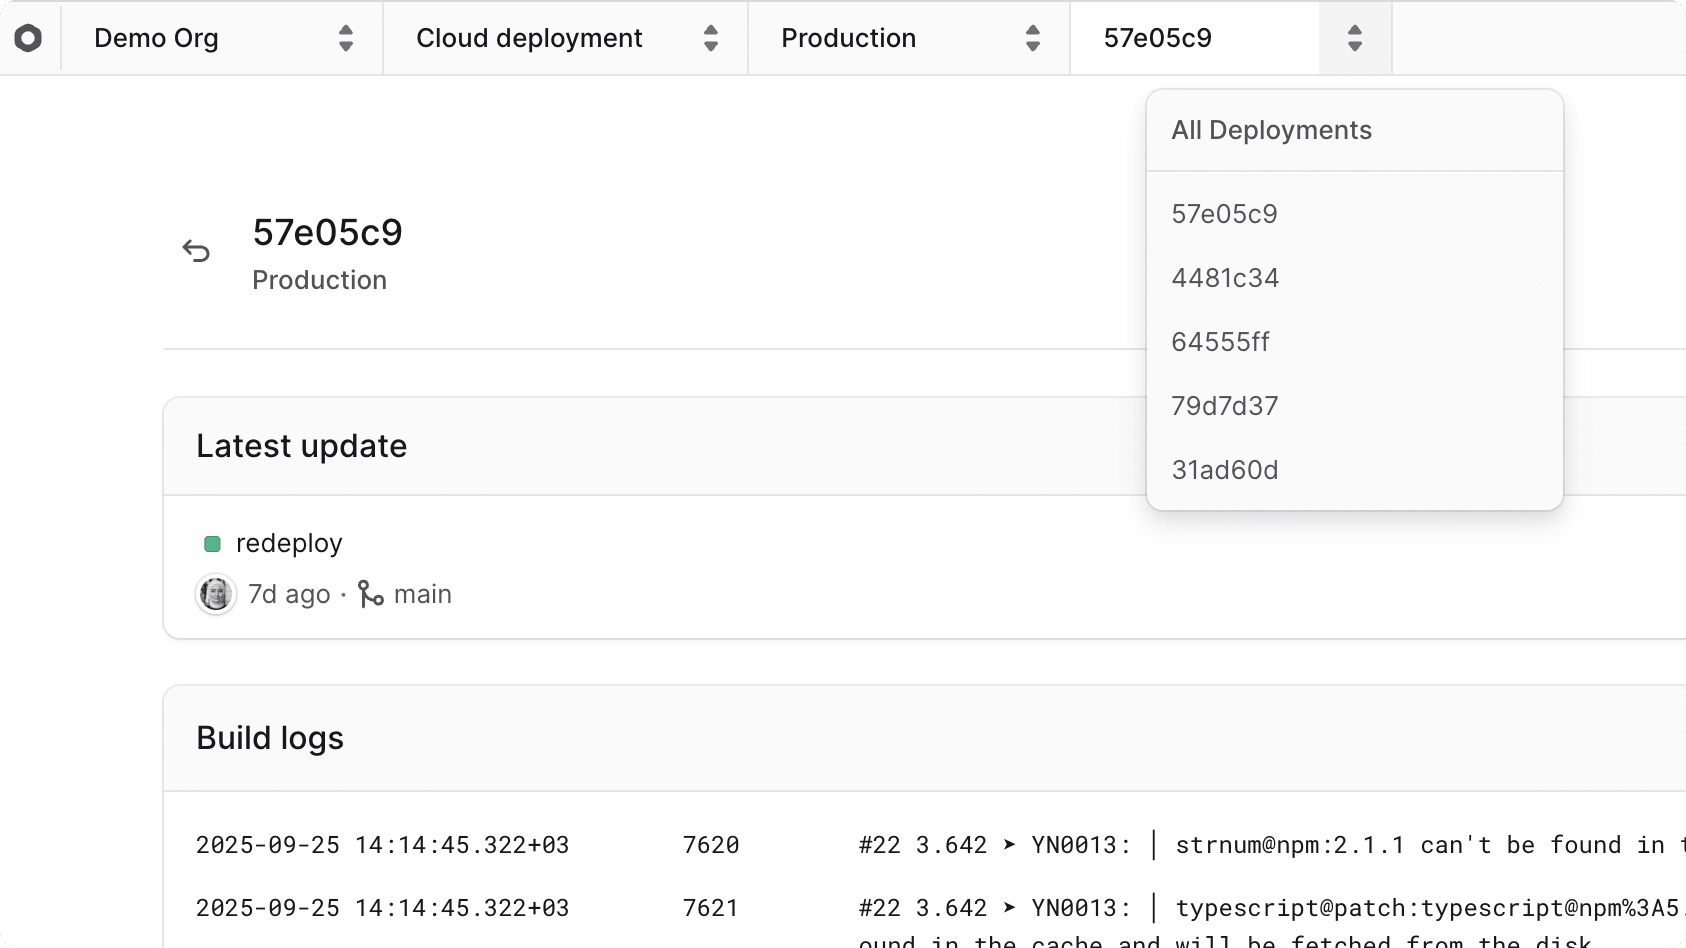Click the green redeploy status indicator
The width and height of the screenshot is (1686, 948).
(212, 544)
